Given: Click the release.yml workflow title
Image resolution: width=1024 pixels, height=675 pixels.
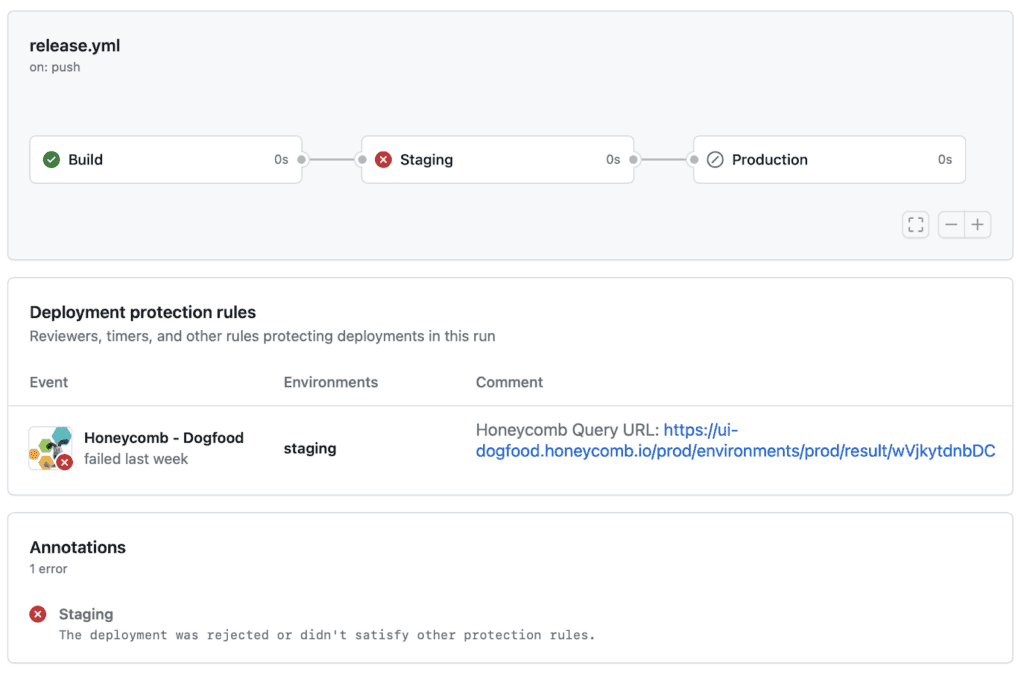Looking at the screenshot, I should tap(75, 45).
